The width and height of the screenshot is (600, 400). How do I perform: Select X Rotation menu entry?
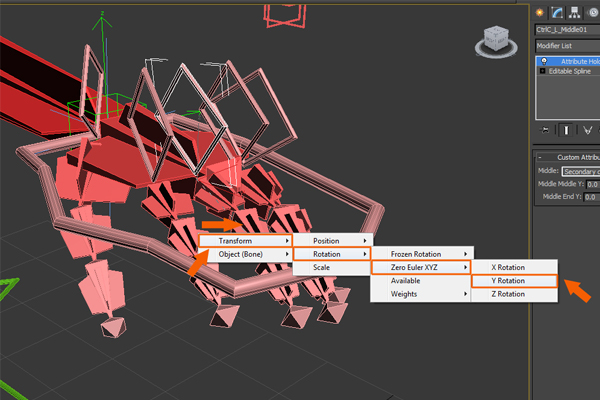point(514,268)
